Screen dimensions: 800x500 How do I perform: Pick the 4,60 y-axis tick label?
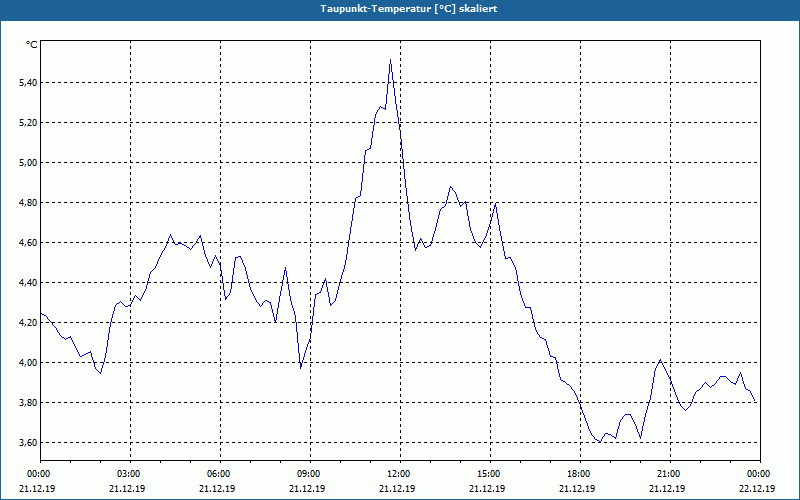tap(28, 243)
